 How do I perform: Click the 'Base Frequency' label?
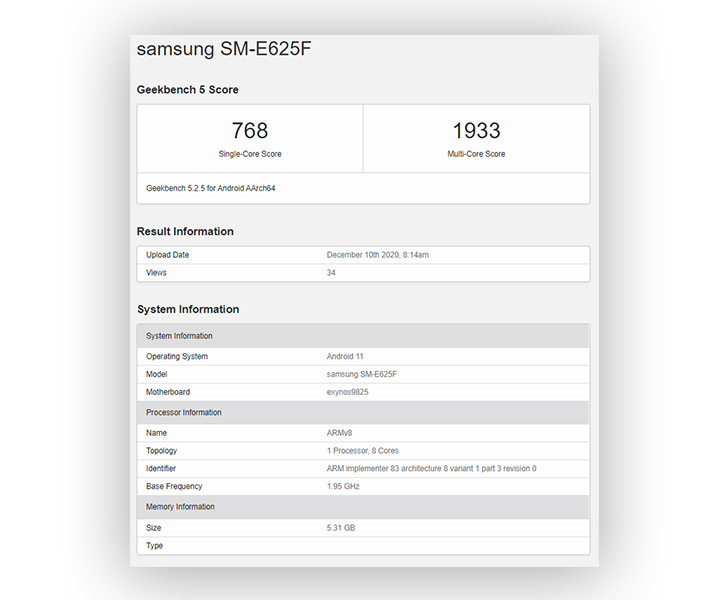pos(174,486)
